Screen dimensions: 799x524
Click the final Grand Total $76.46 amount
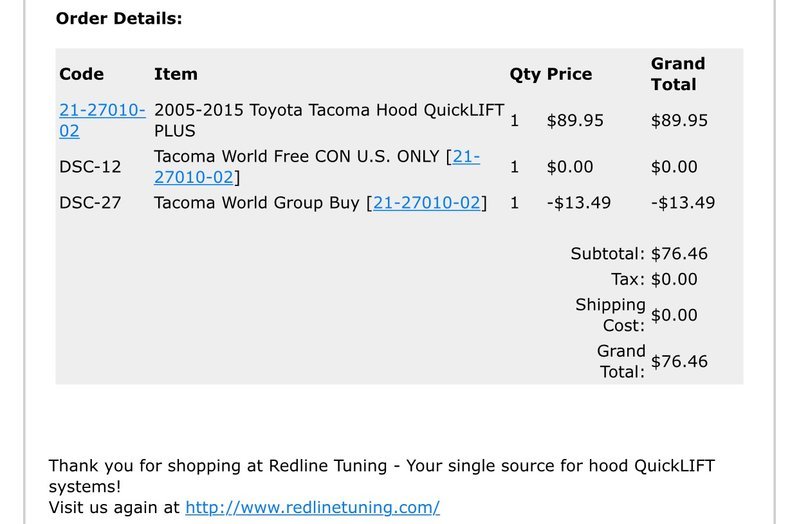tap(679, 361)
